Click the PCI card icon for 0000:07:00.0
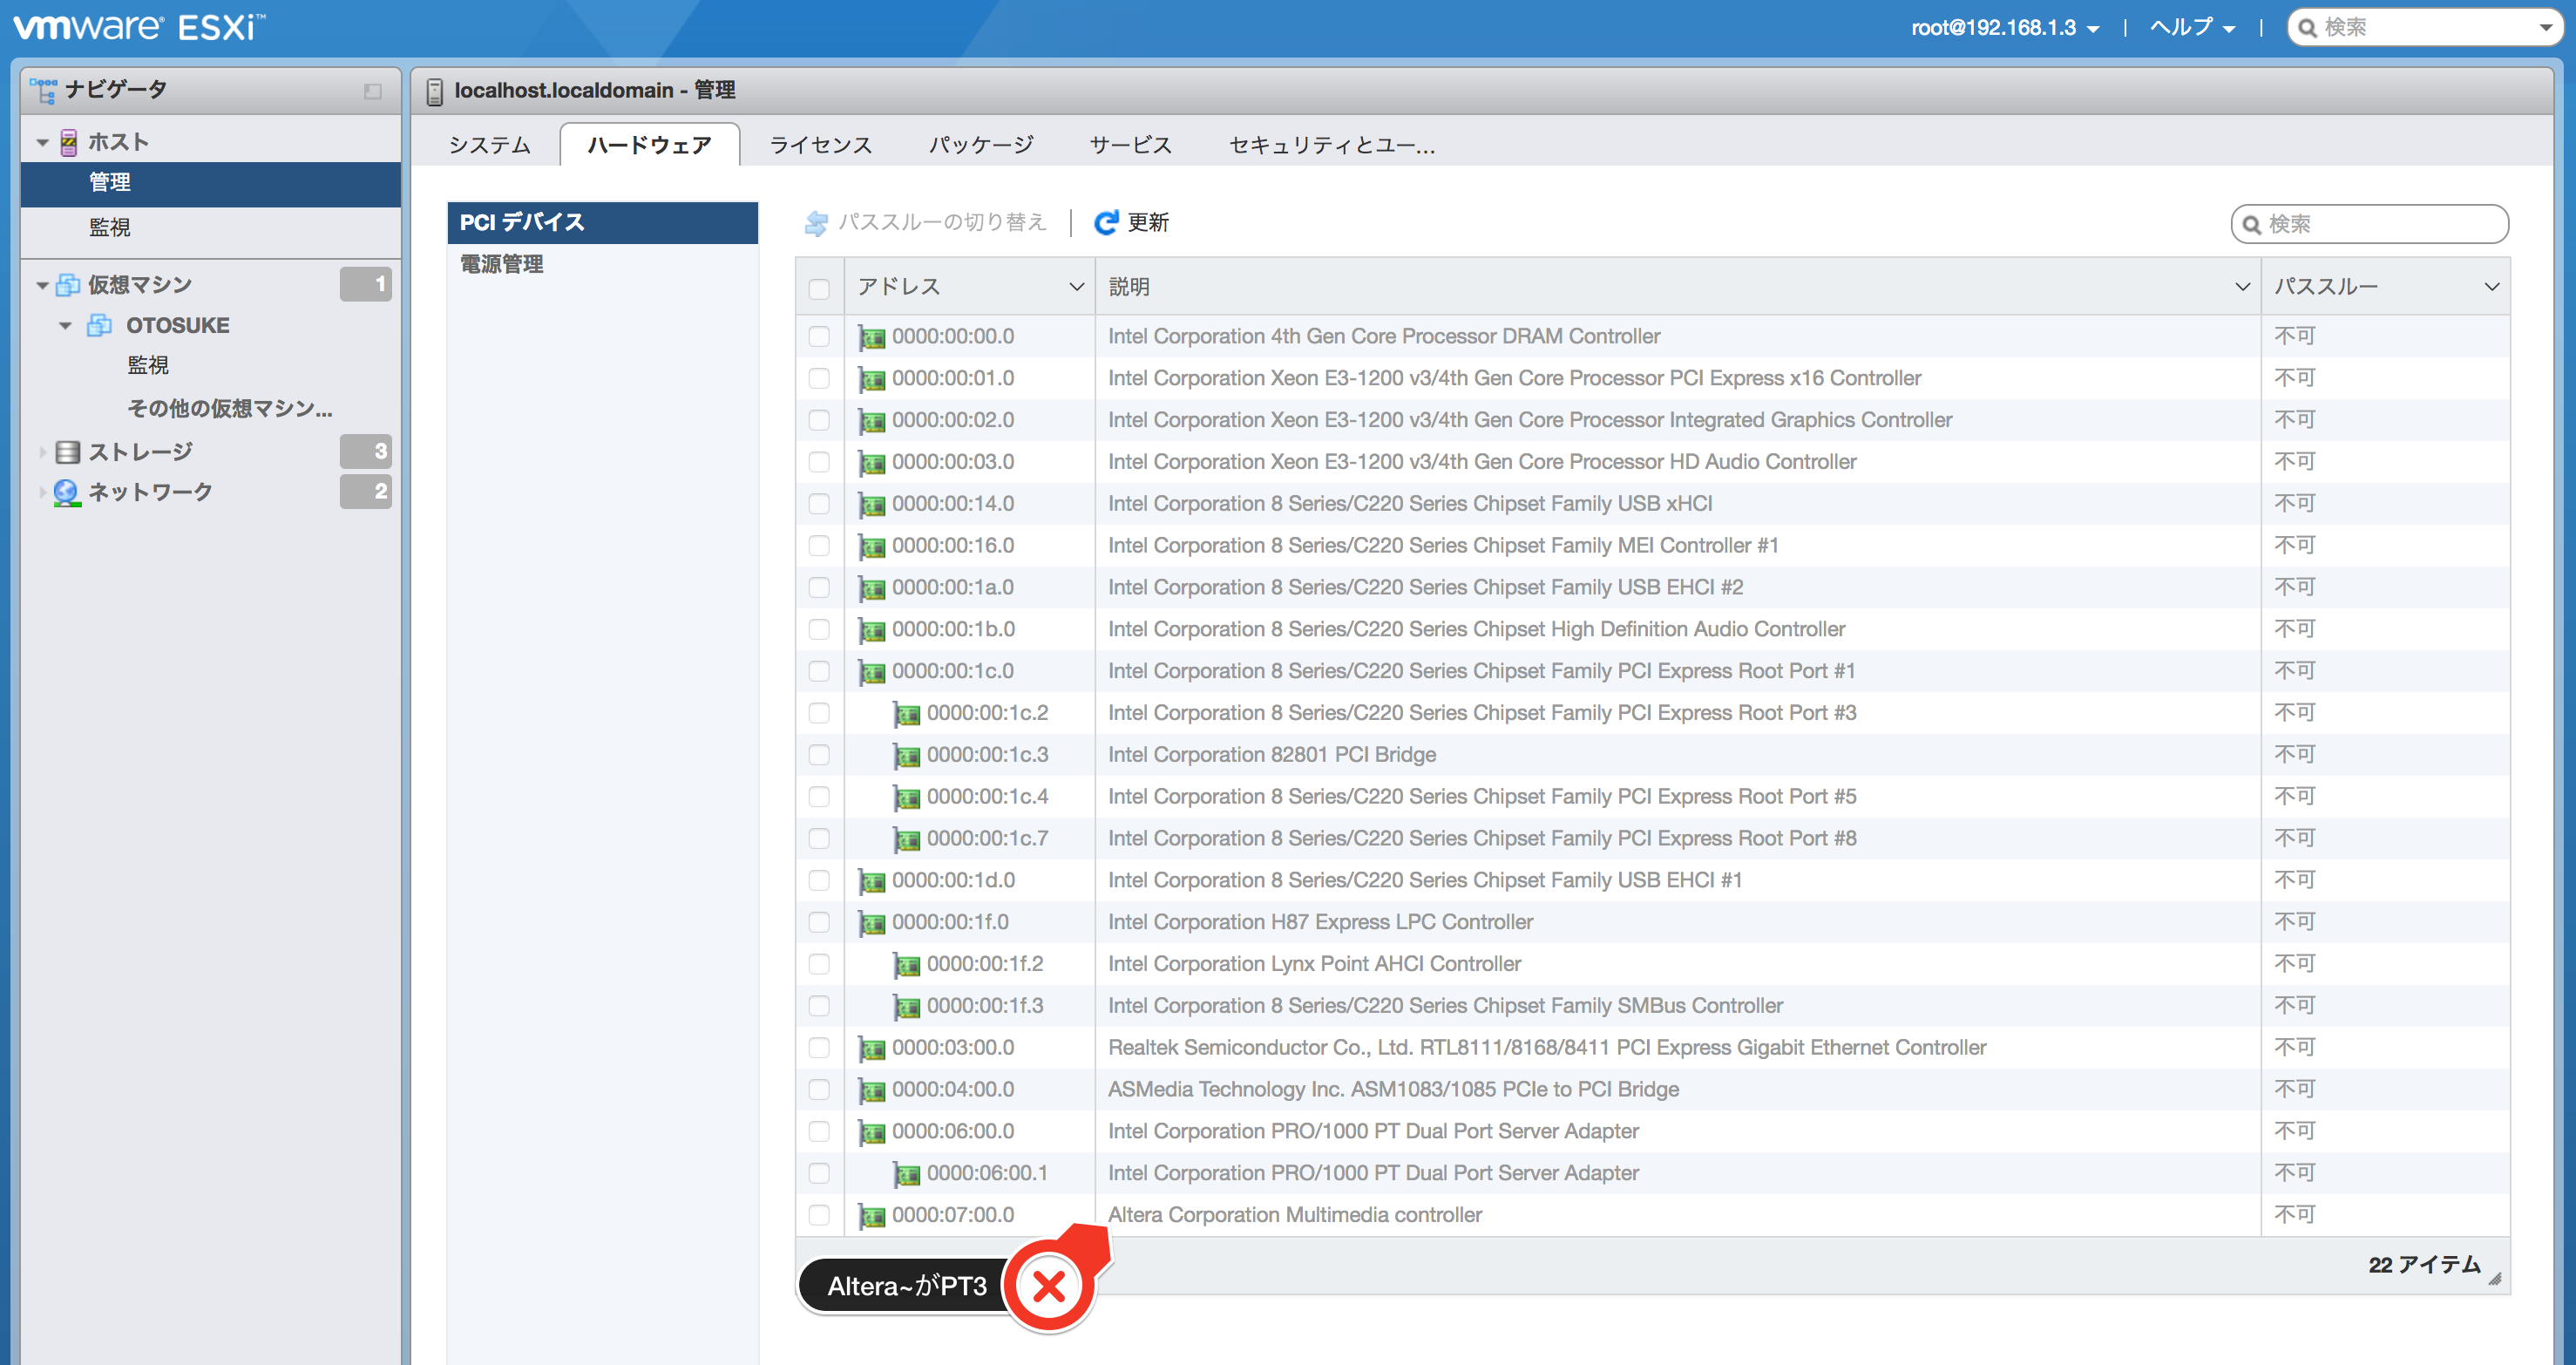Viewport: 2576px width, 1365px height. coord(872,1215)
